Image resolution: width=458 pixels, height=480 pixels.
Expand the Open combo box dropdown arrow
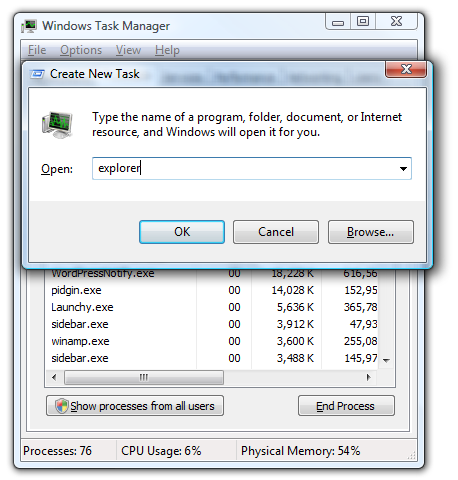pos(403,169)
